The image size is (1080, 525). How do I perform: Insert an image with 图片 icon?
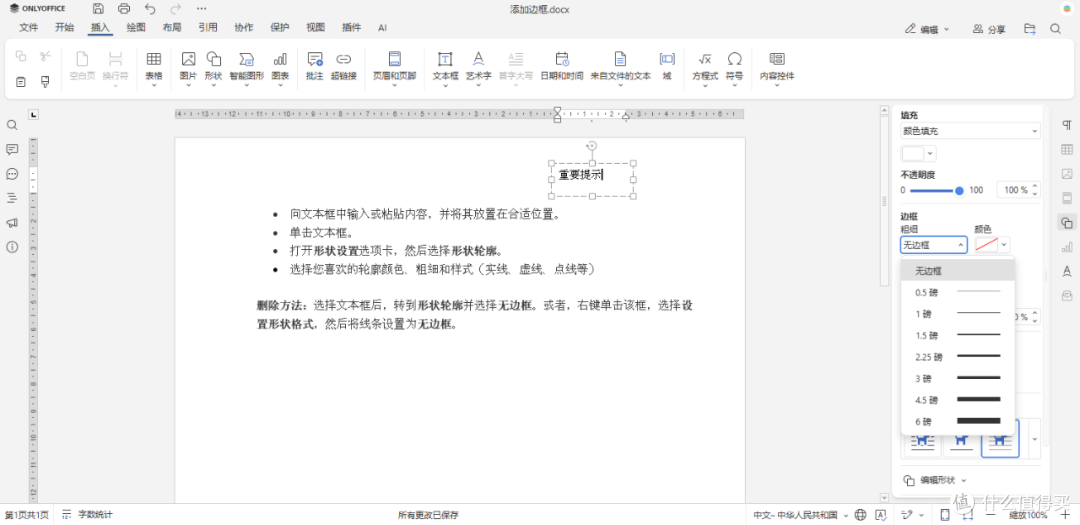click(x=188, y=68)
